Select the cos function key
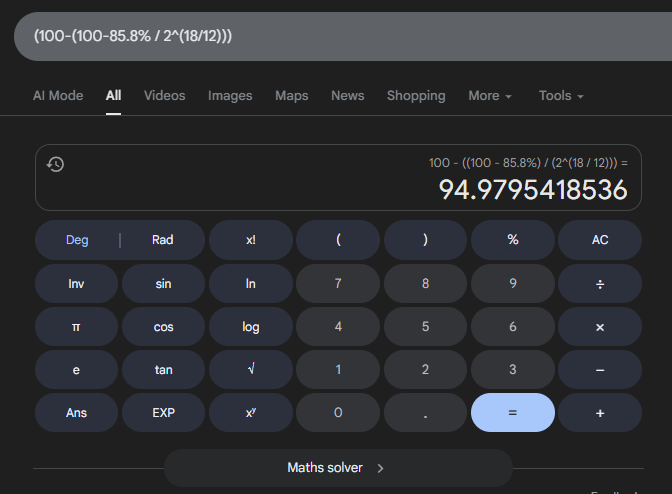Screen dimensions: 672x494 163,327
